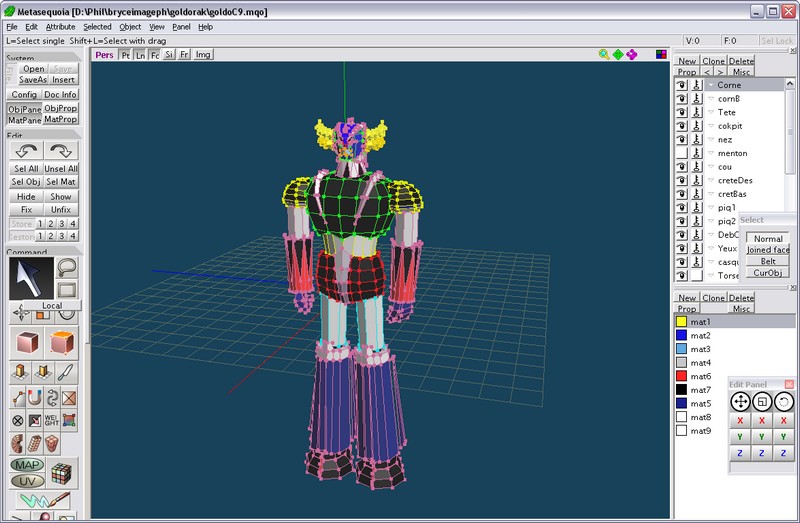The image size is (800, 523).
Task: Select the arrow Select tool
Action: [31, 278]
